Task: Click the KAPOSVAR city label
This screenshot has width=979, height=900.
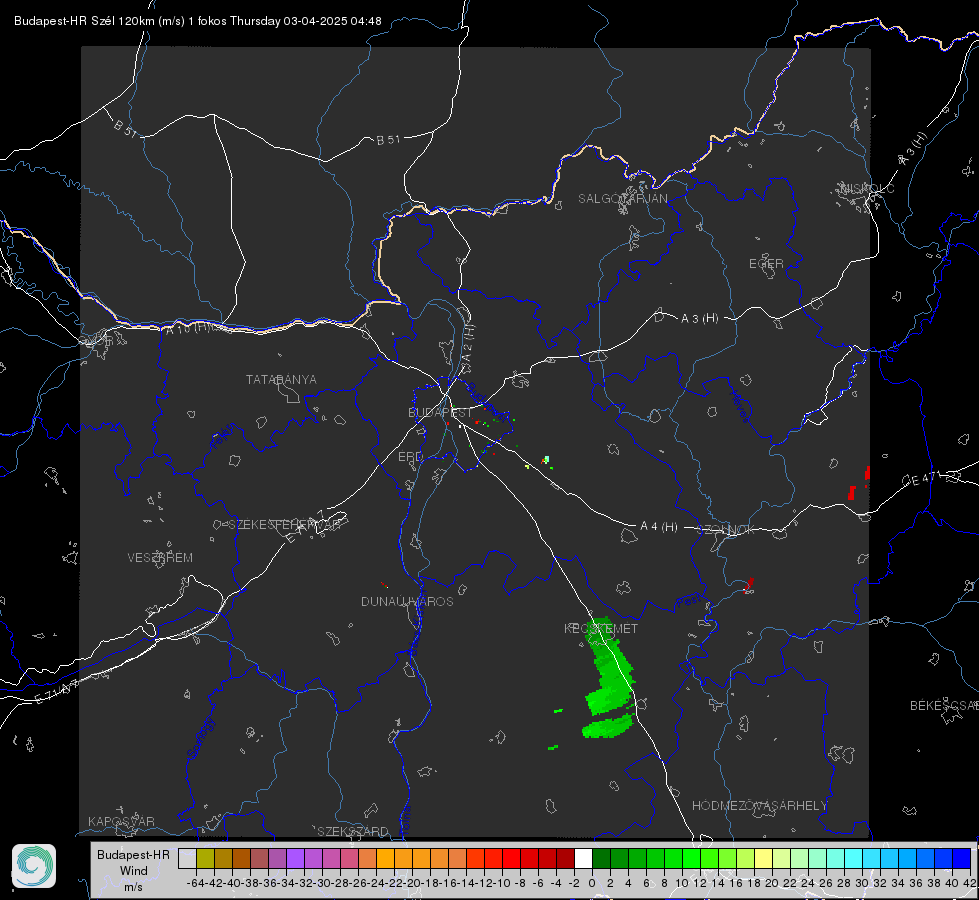Action: pos(121,821)
